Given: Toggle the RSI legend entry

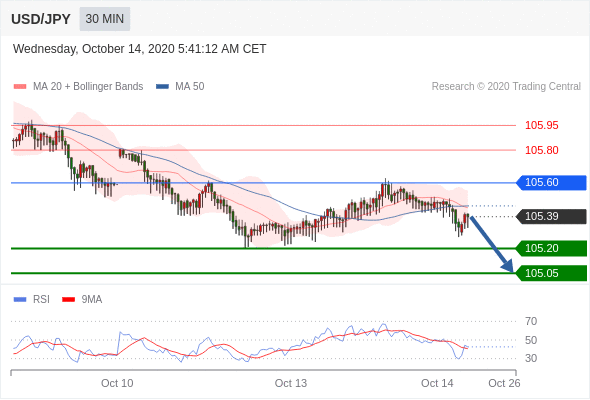Looking at the screenshot, I should click(x=32, y=300).
